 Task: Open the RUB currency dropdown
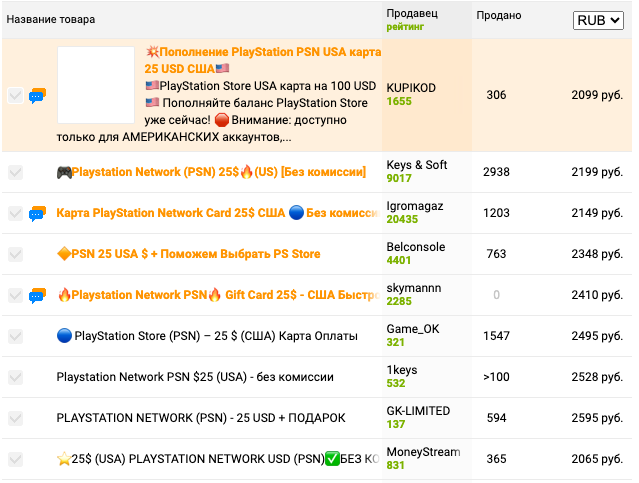click(598, 20)
